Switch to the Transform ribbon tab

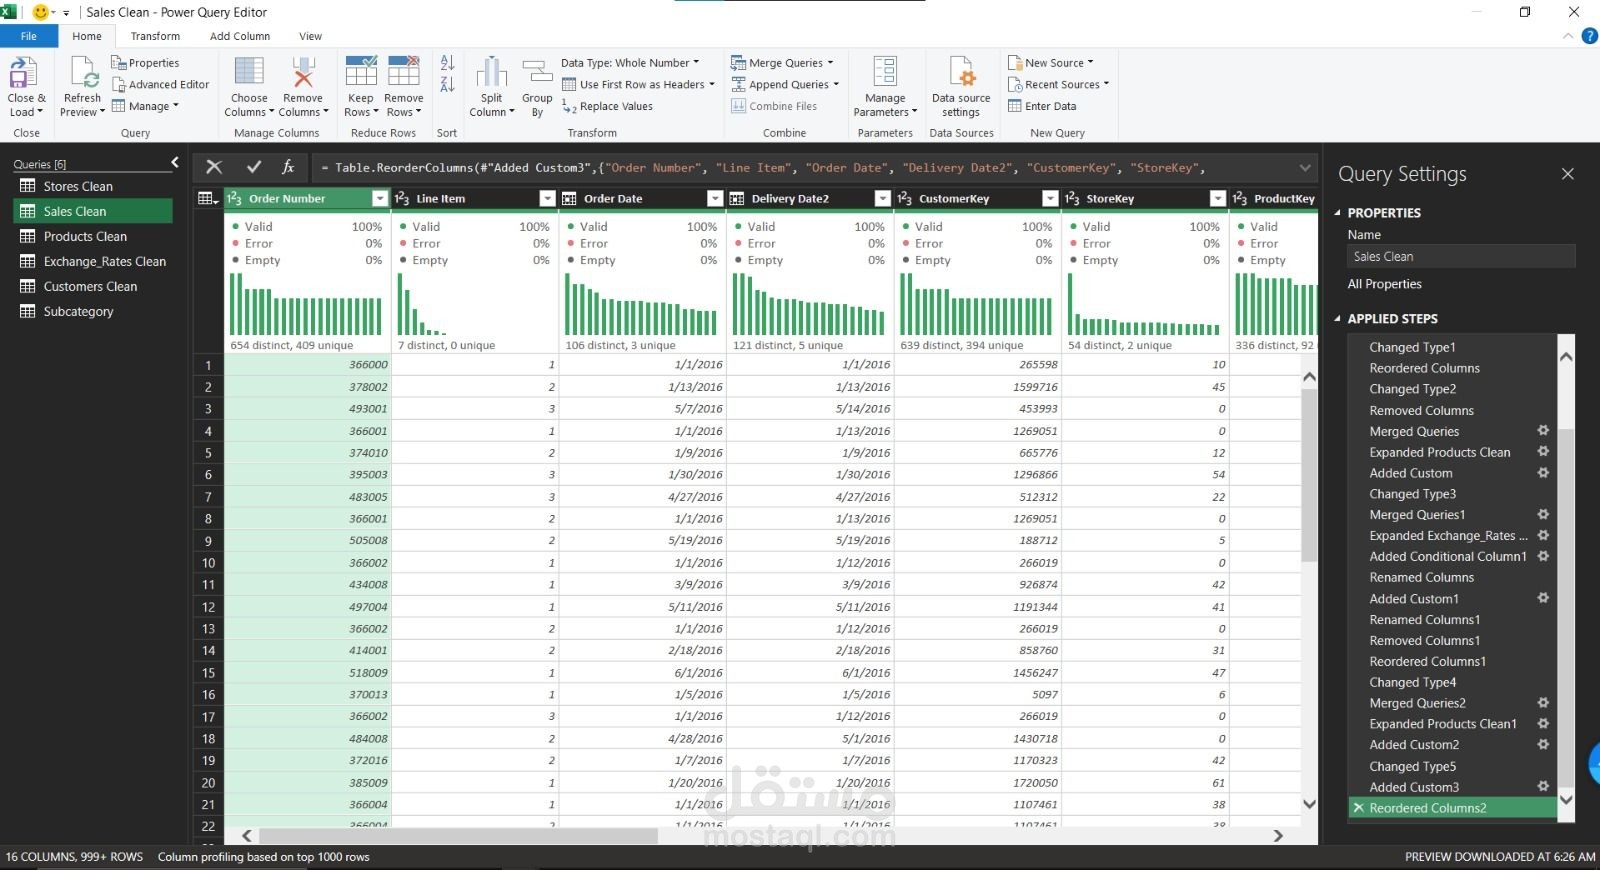(x=155, y=36)
